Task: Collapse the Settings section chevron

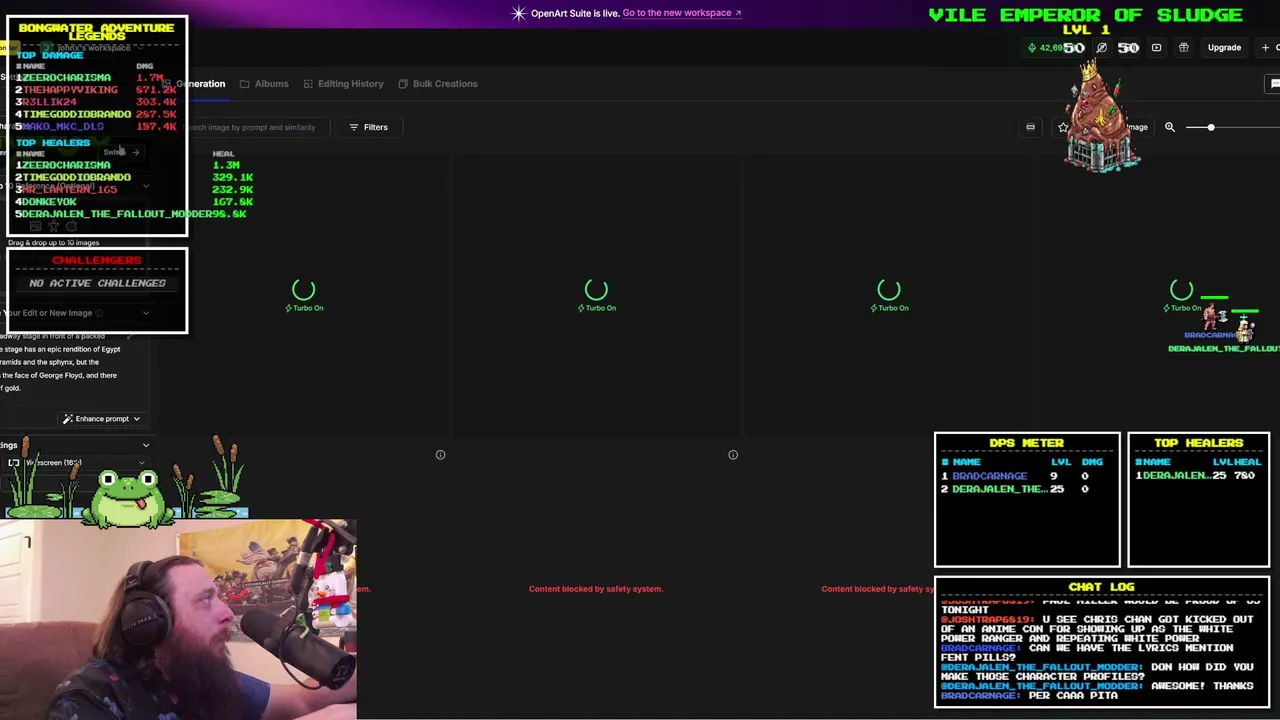Action: pyautogui.click(x=146, y=445)
